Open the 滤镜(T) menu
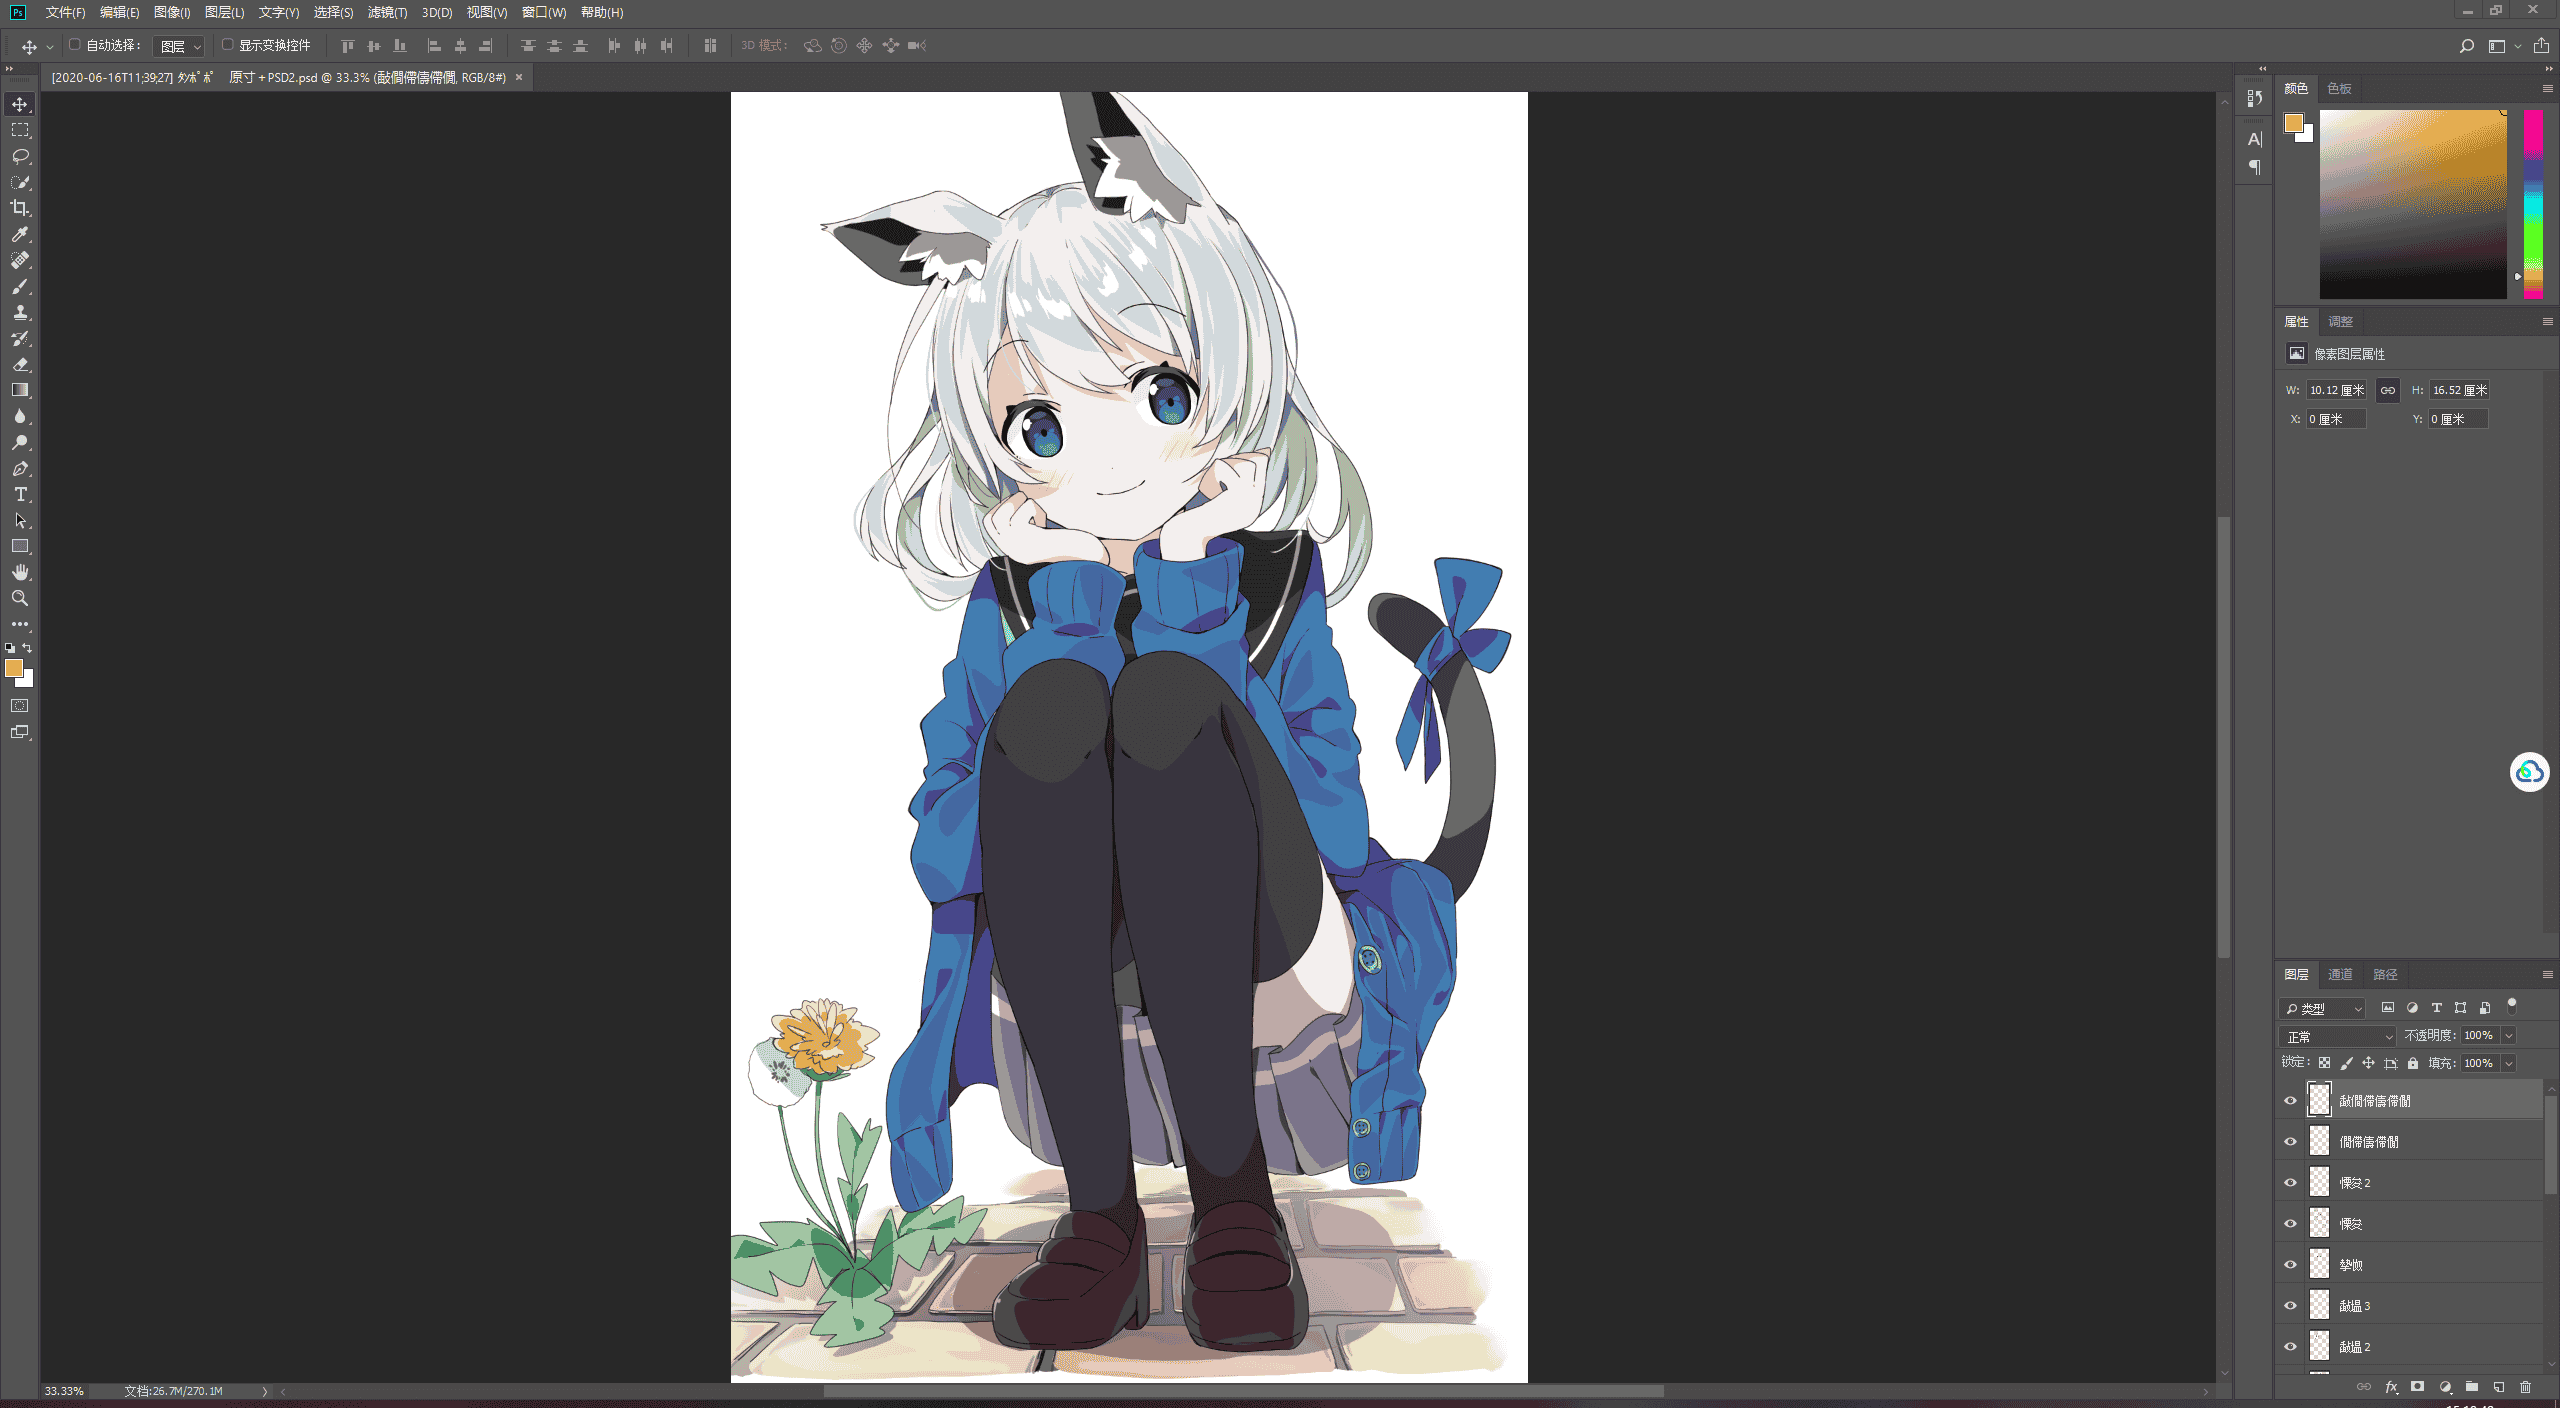This screenshot has height=1408, width=2560. tap(387, 13)
